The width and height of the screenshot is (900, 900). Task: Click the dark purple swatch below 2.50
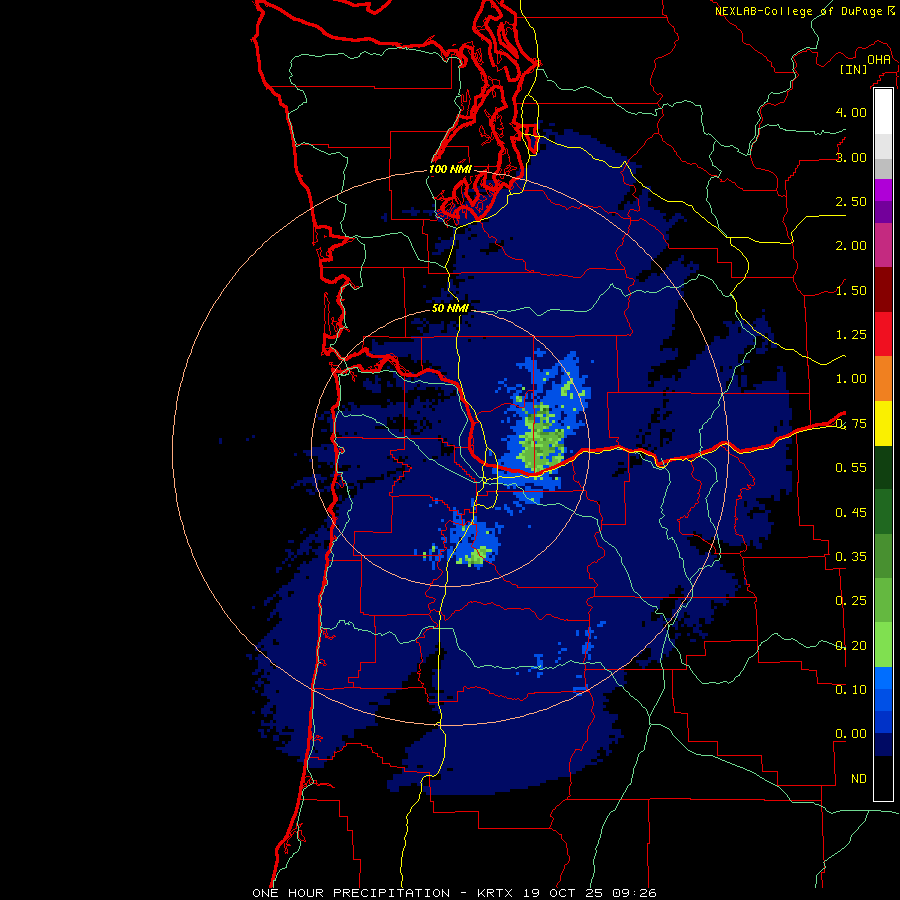click(883, 212)
